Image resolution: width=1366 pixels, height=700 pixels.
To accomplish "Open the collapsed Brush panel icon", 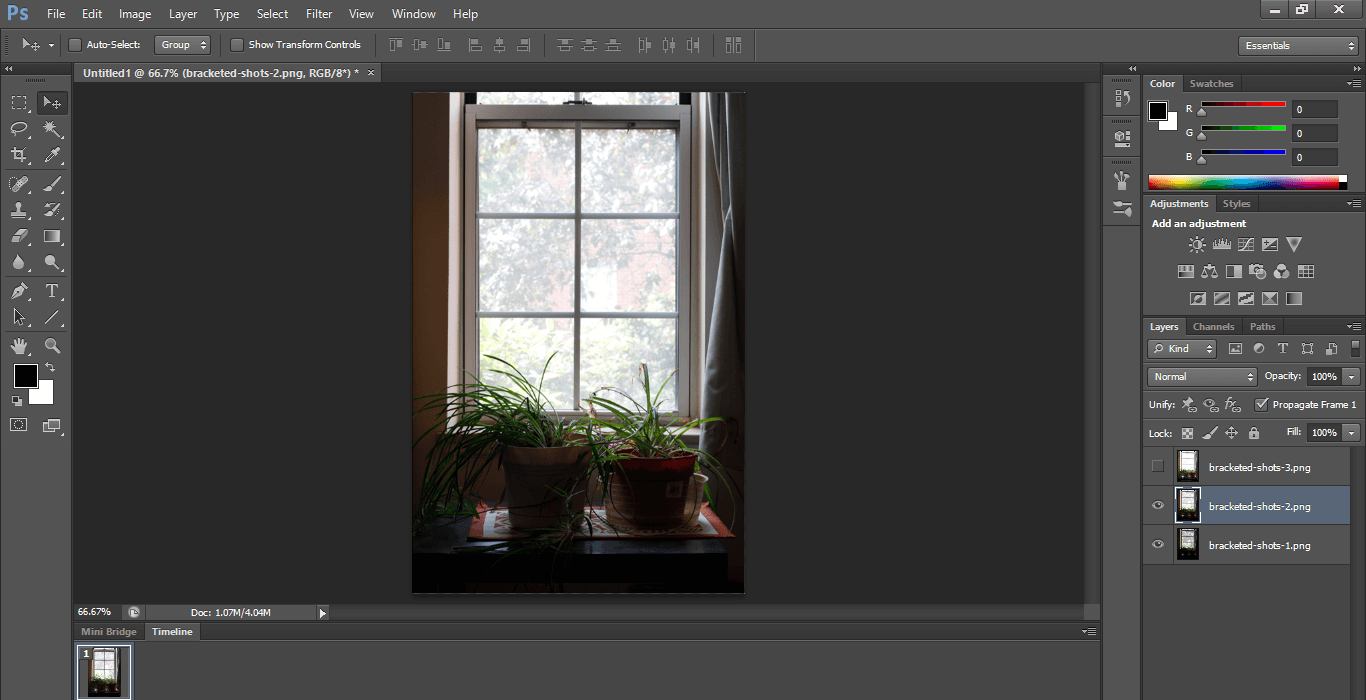I will [x=1122, y=181].
